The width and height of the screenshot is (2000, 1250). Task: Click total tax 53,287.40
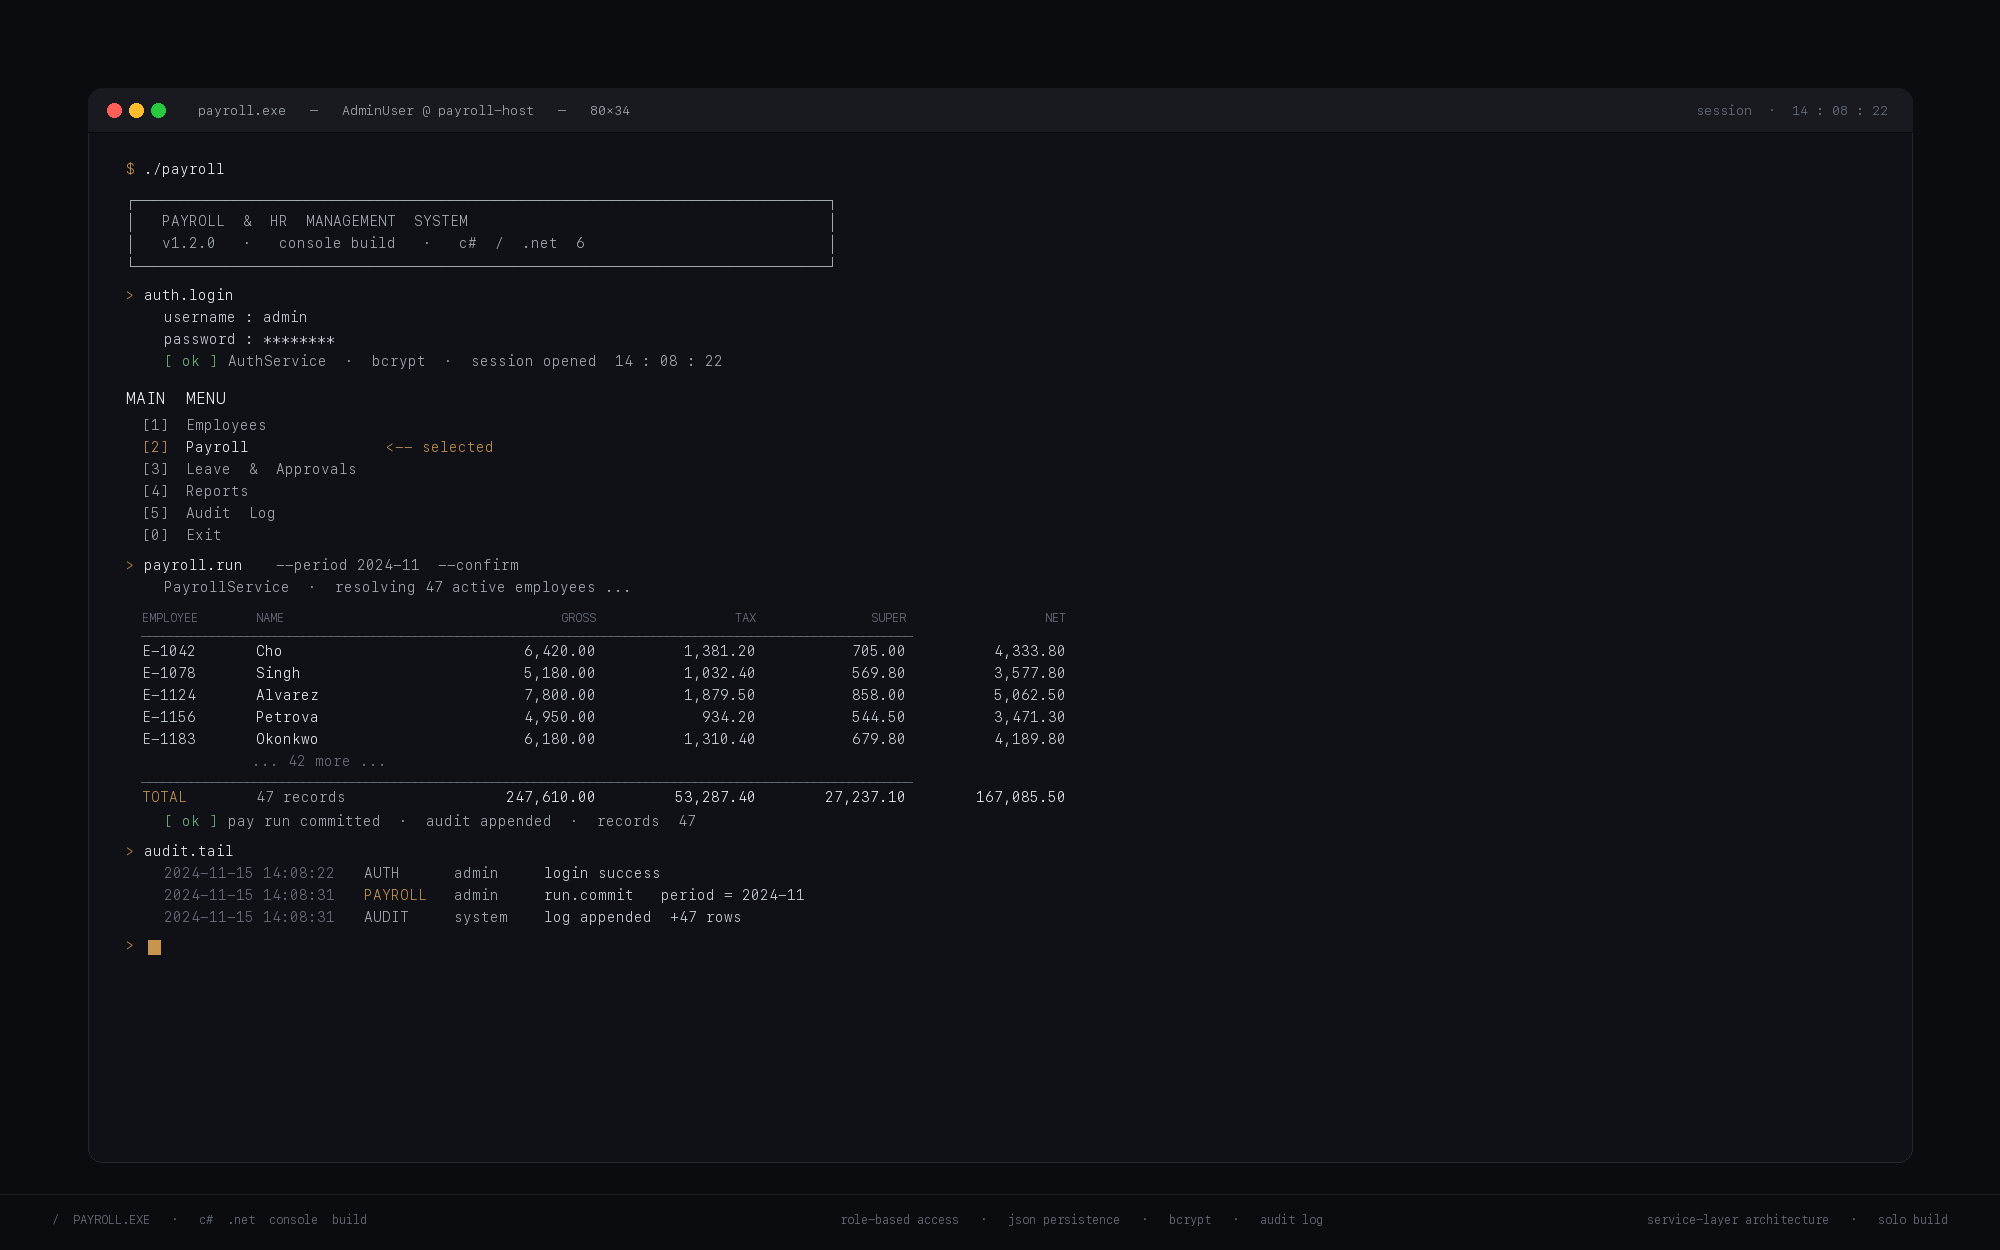[x=715, y=797]
